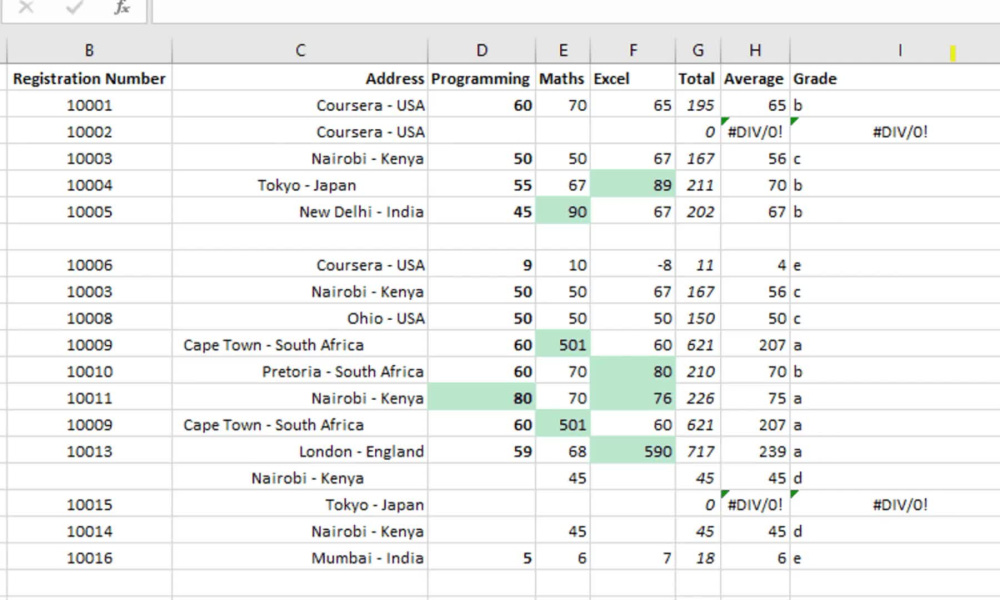Click the Programming header cell
The image size is (1000, 600).
tap(482, 78)
